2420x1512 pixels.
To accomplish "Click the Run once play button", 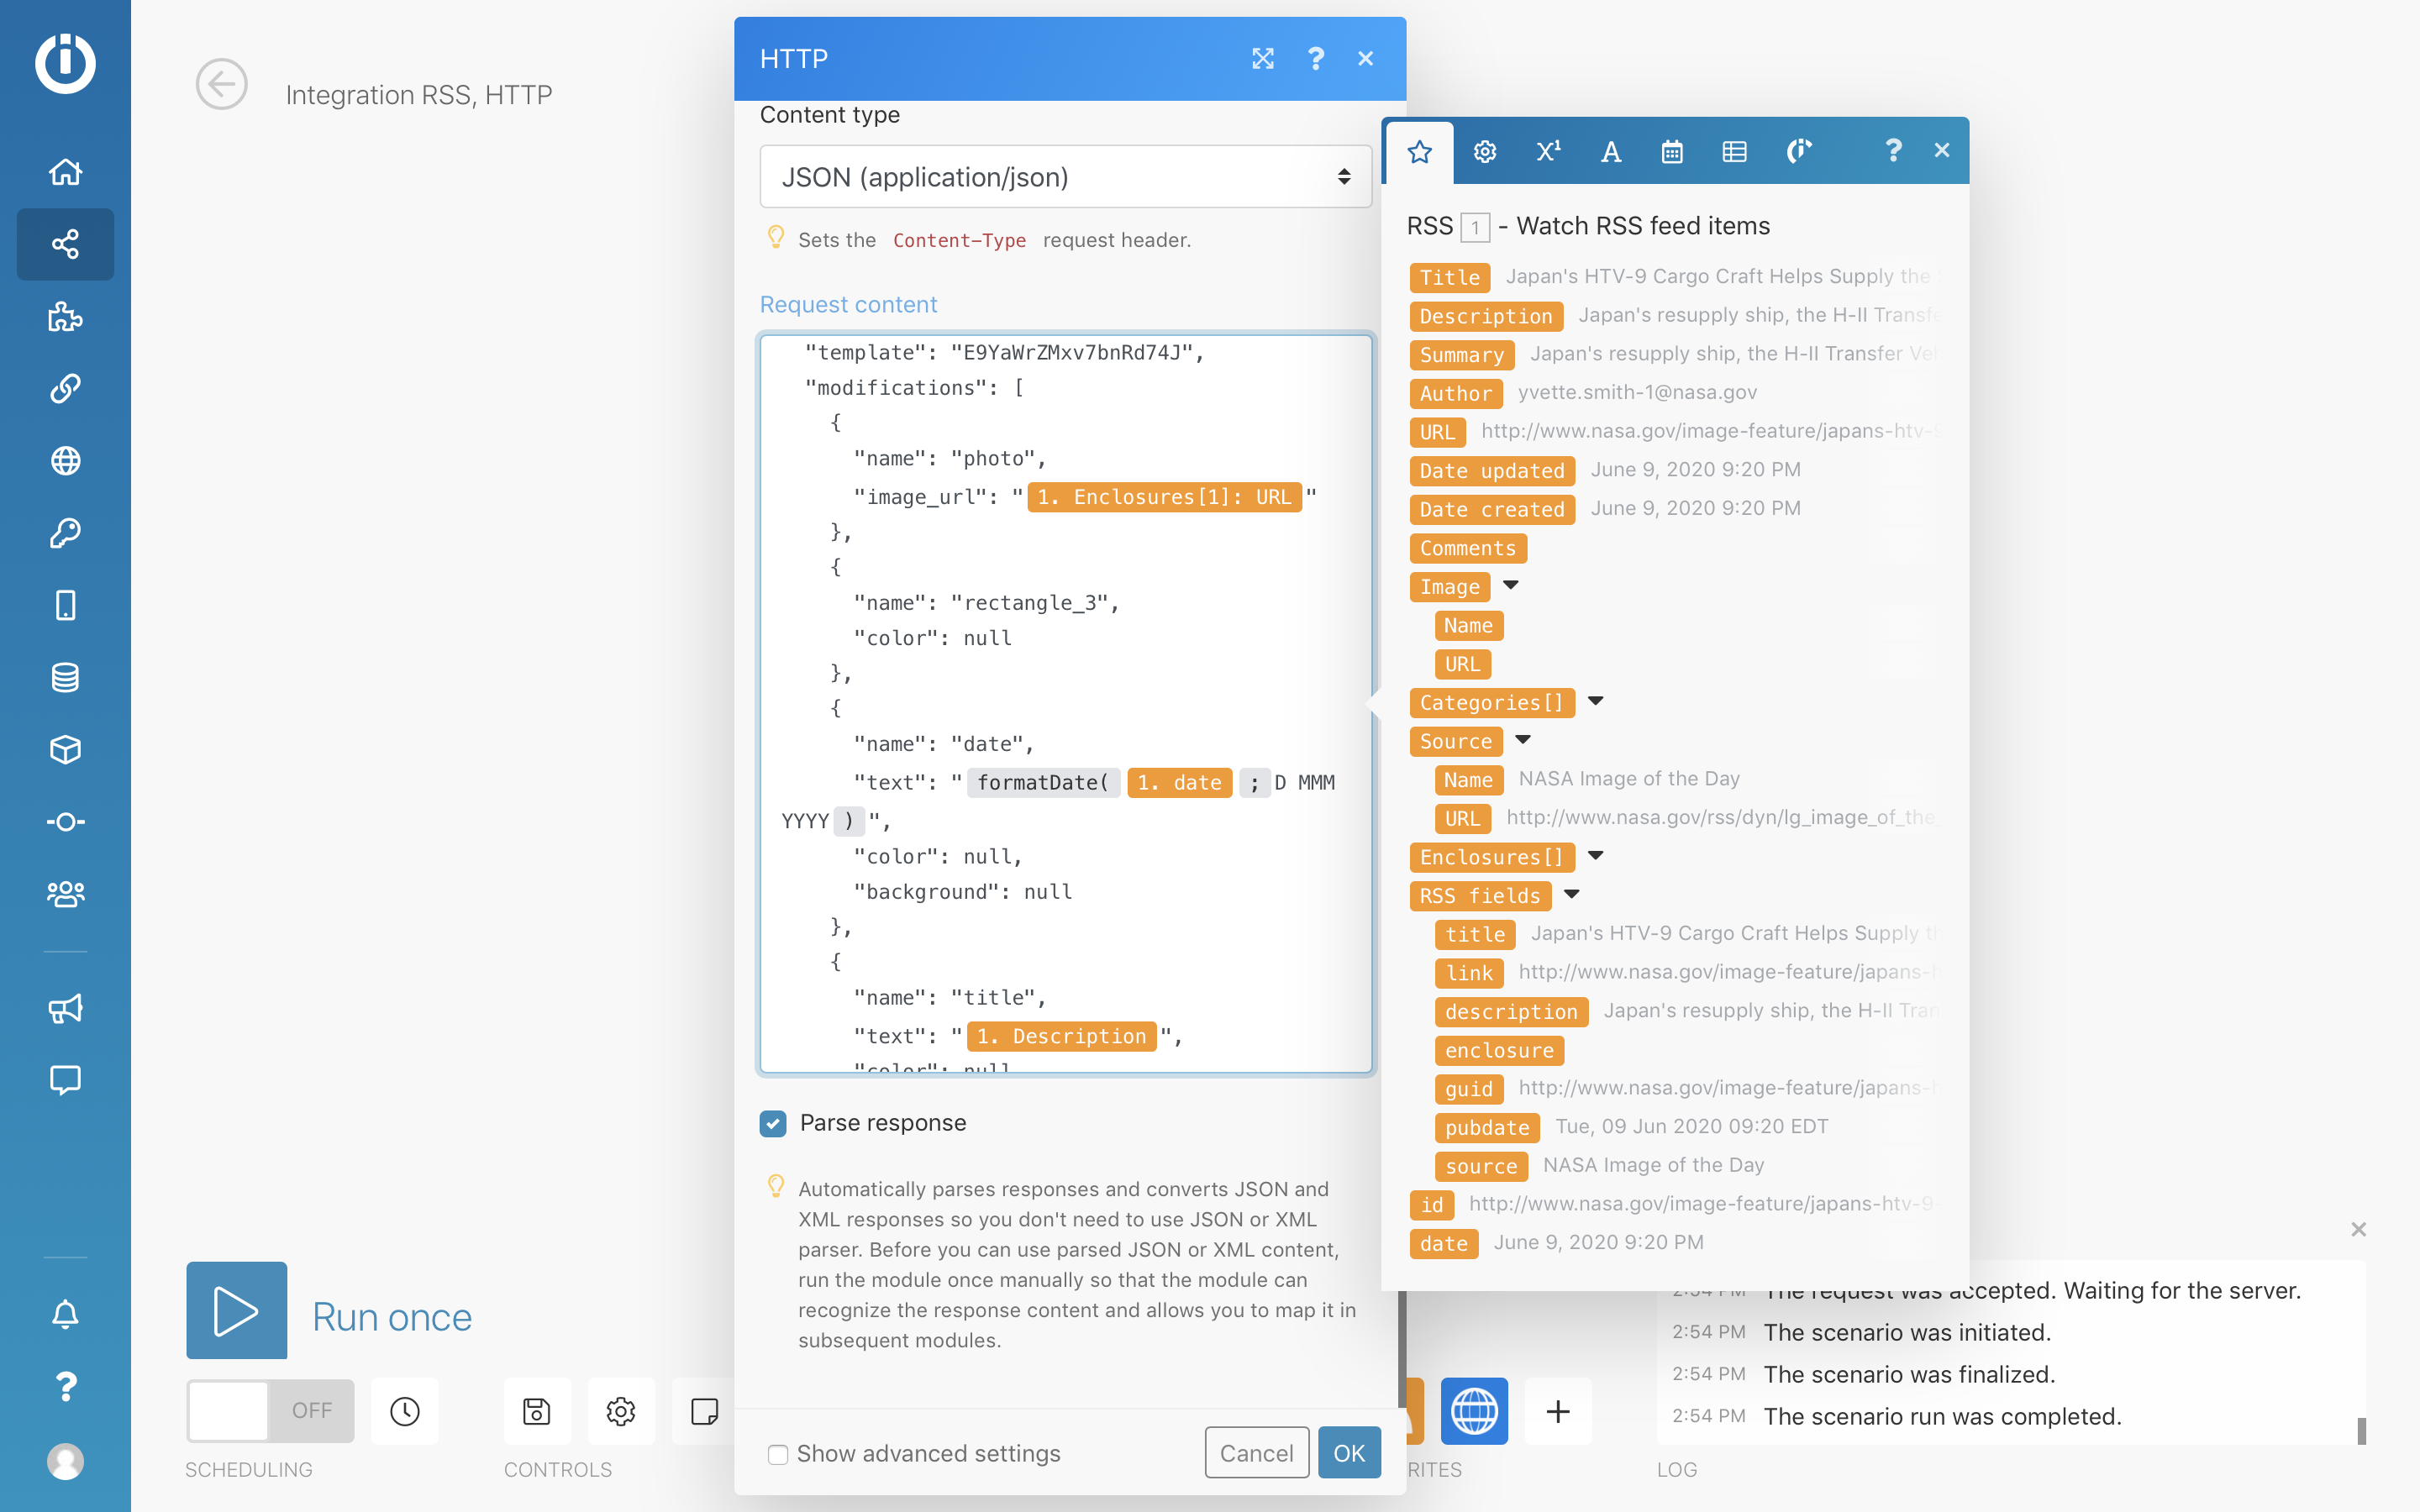I will coord(236,1310).
